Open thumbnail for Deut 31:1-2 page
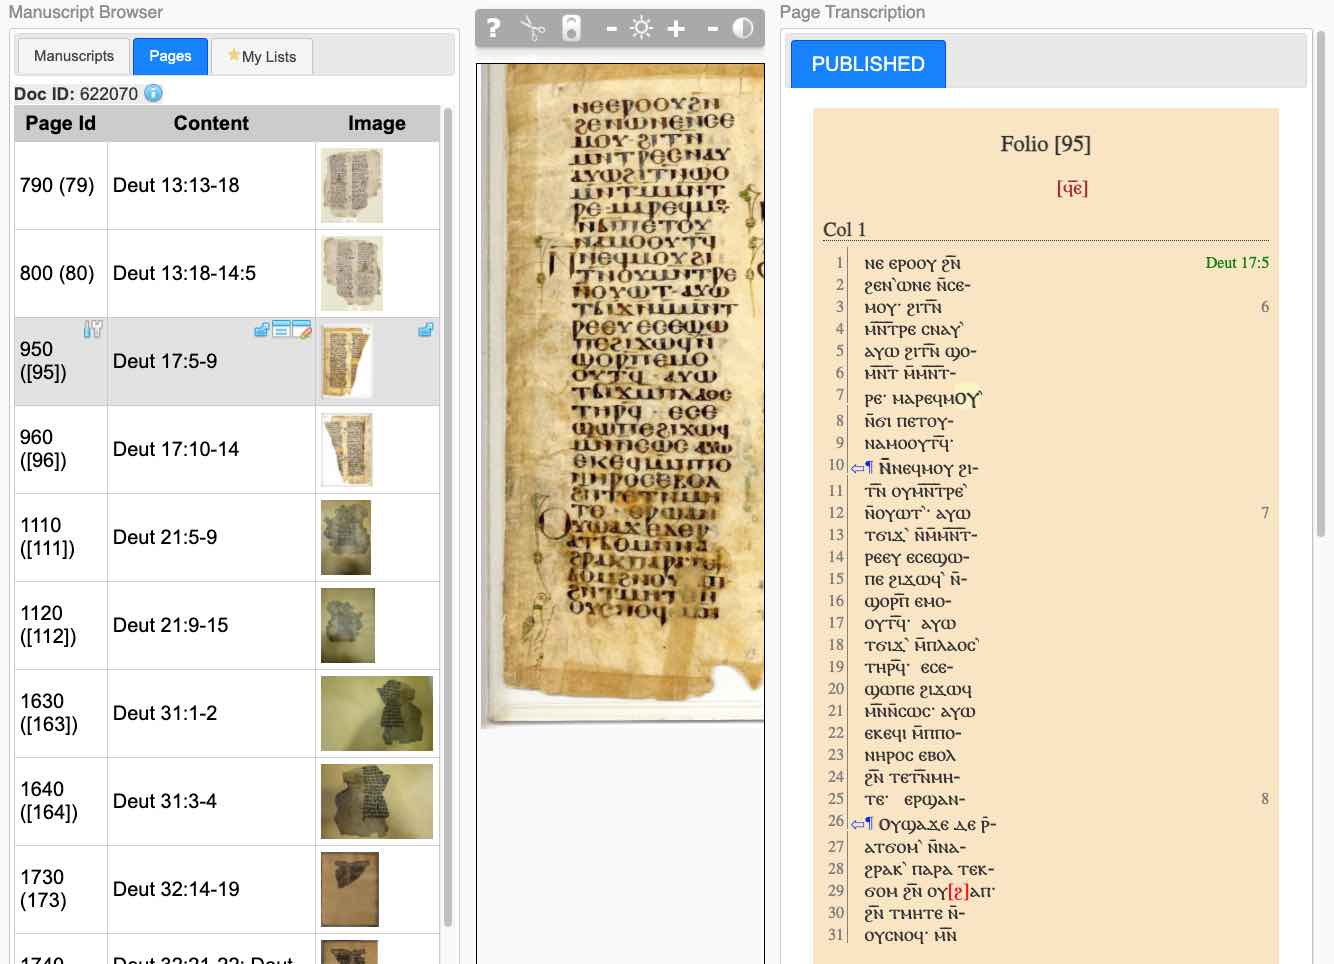This screenshot has width=1334, height=964. pyautogui.click(x=376, y=713)
